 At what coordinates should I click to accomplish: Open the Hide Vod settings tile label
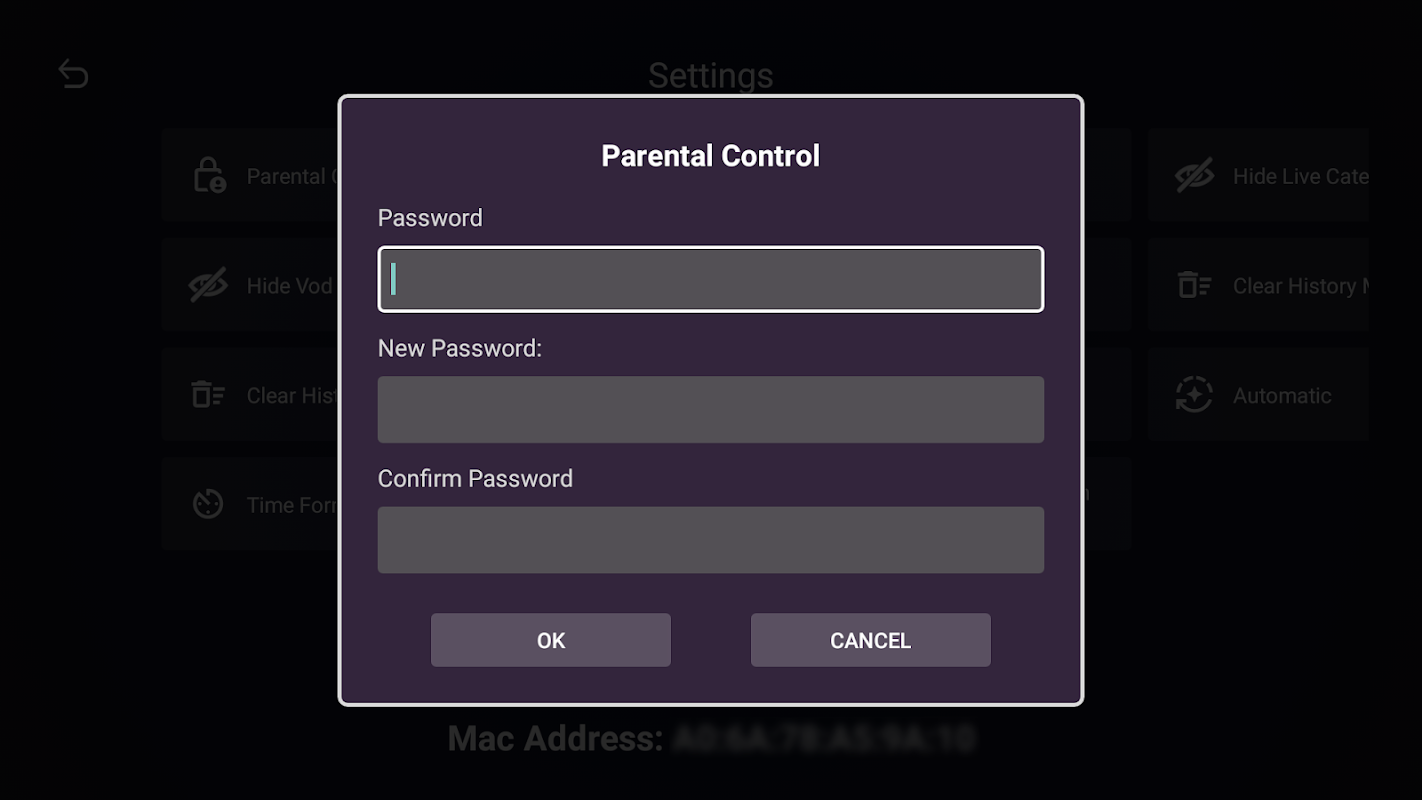(x=290, y=286)
